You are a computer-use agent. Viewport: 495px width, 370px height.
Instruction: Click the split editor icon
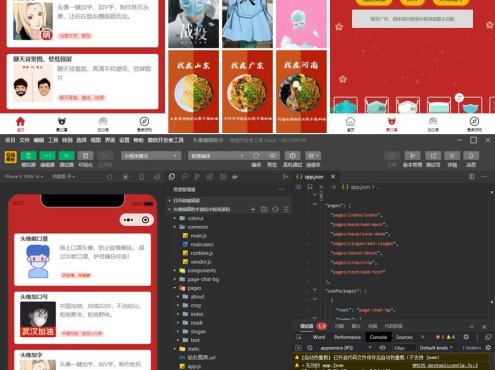click(471, 177)
